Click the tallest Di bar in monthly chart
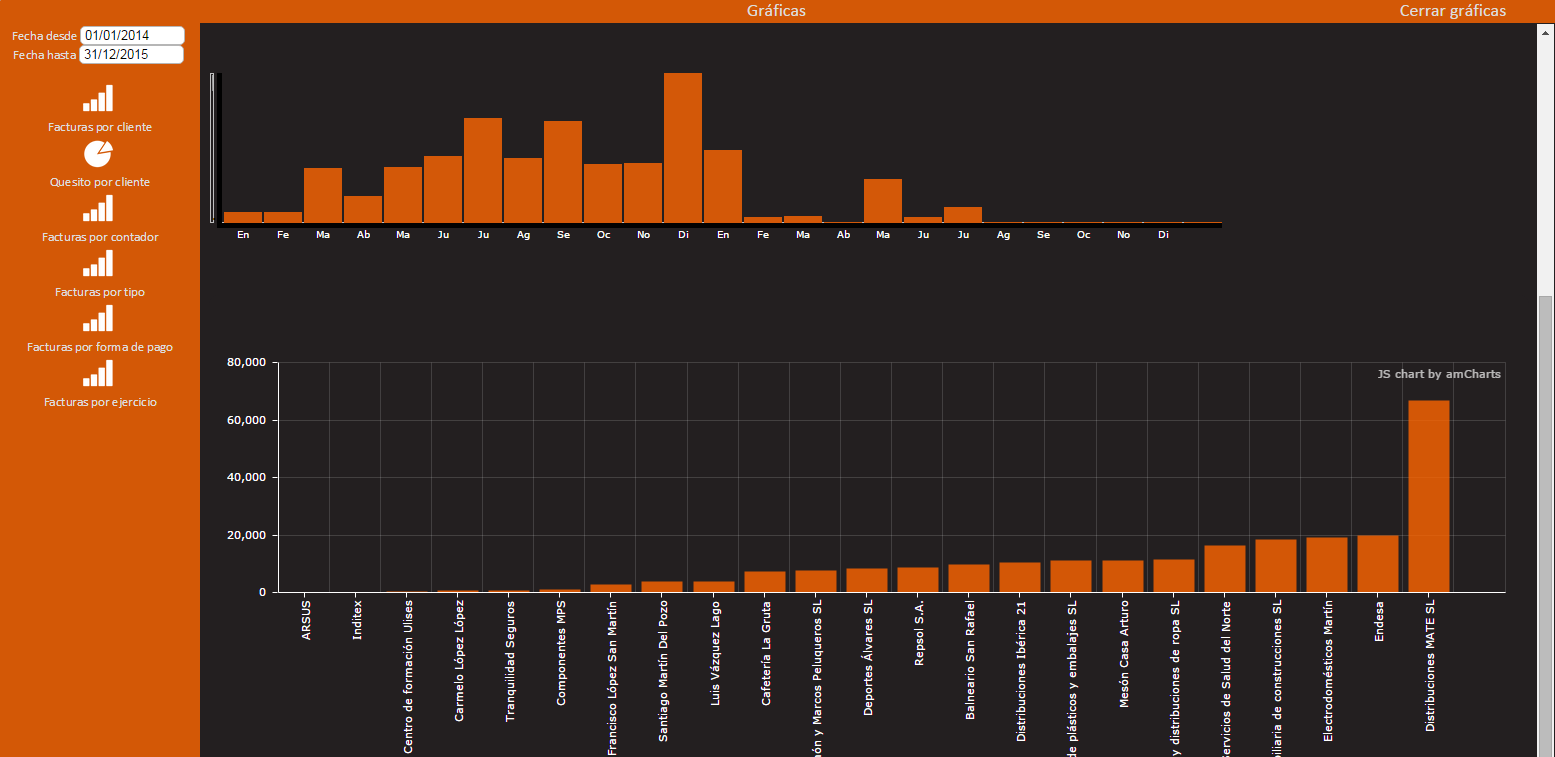The height and width of the screenshot is (757, 1555). [683, 148]
